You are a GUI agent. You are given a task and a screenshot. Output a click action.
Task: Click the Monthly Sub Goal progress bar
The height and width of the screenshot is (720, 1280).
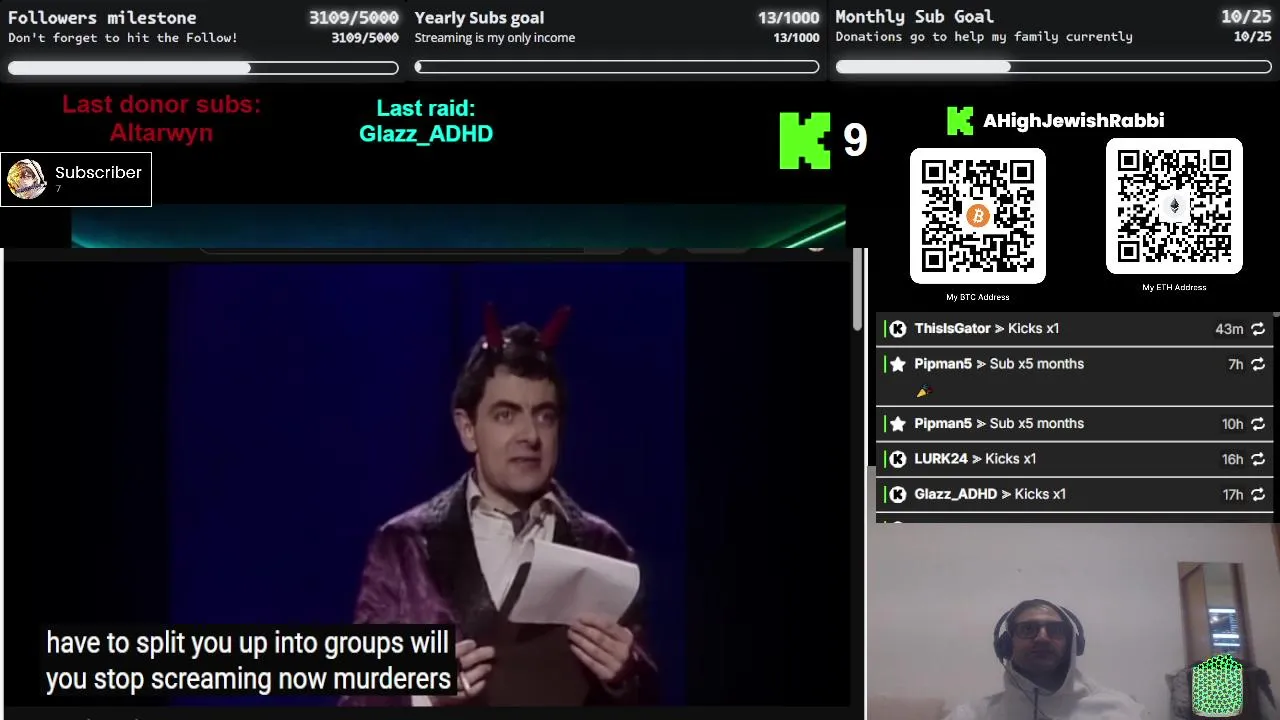(1054, 67)
